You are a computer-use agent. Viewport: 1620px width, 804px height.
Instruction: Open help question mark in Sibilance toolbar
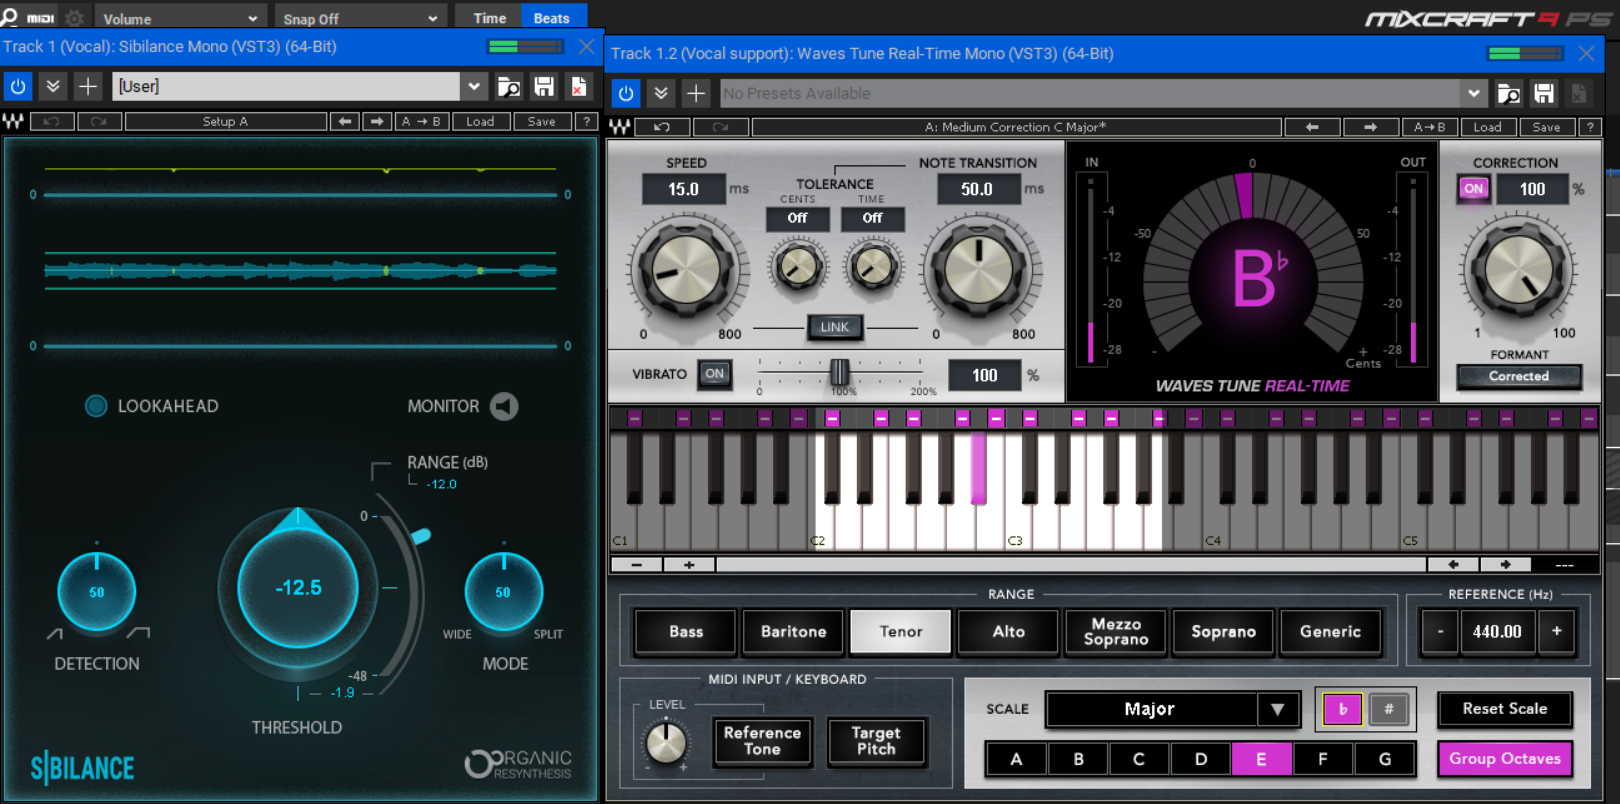coord(587,121)
